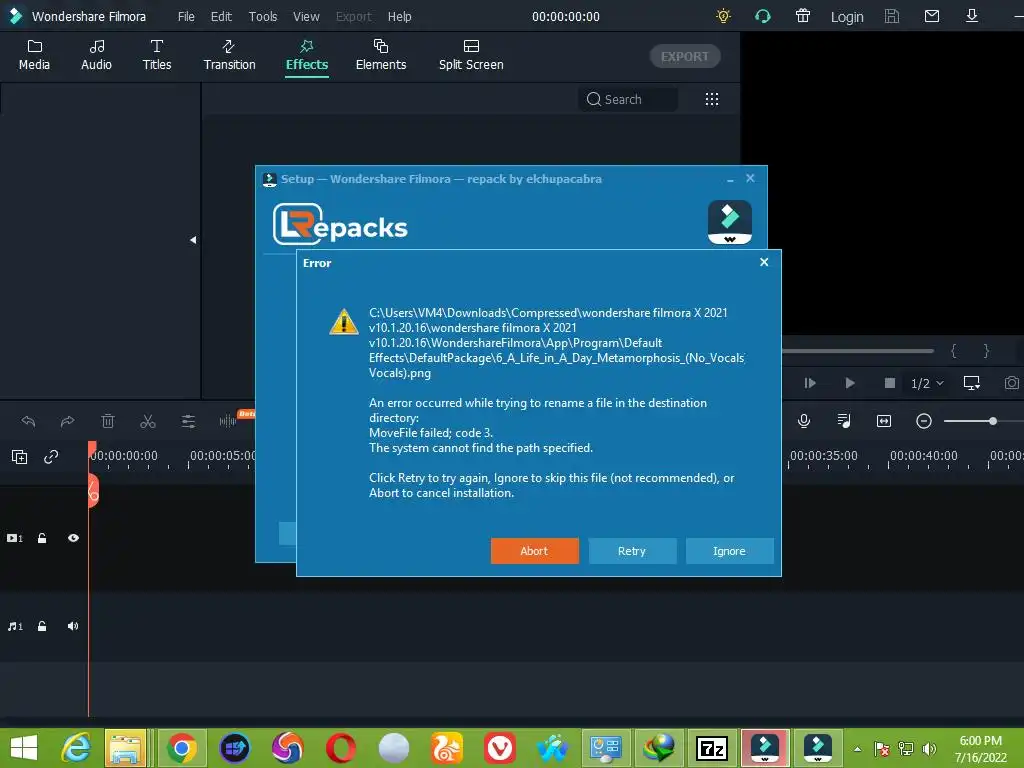Click the frame-step play button

(810, 383)
